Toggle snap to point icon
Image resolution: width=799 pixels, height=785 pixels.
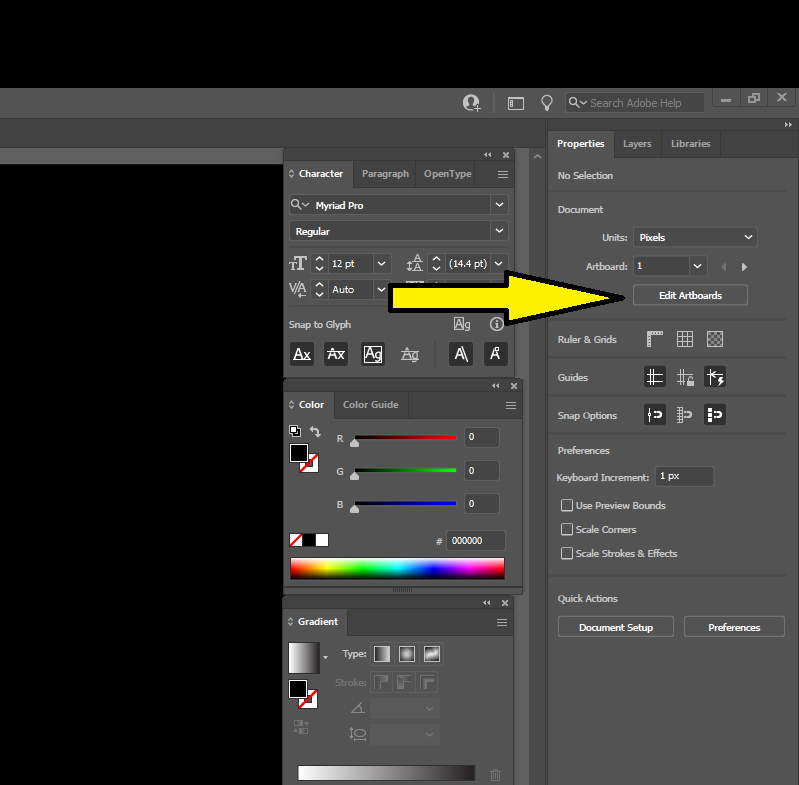[655, 415]
